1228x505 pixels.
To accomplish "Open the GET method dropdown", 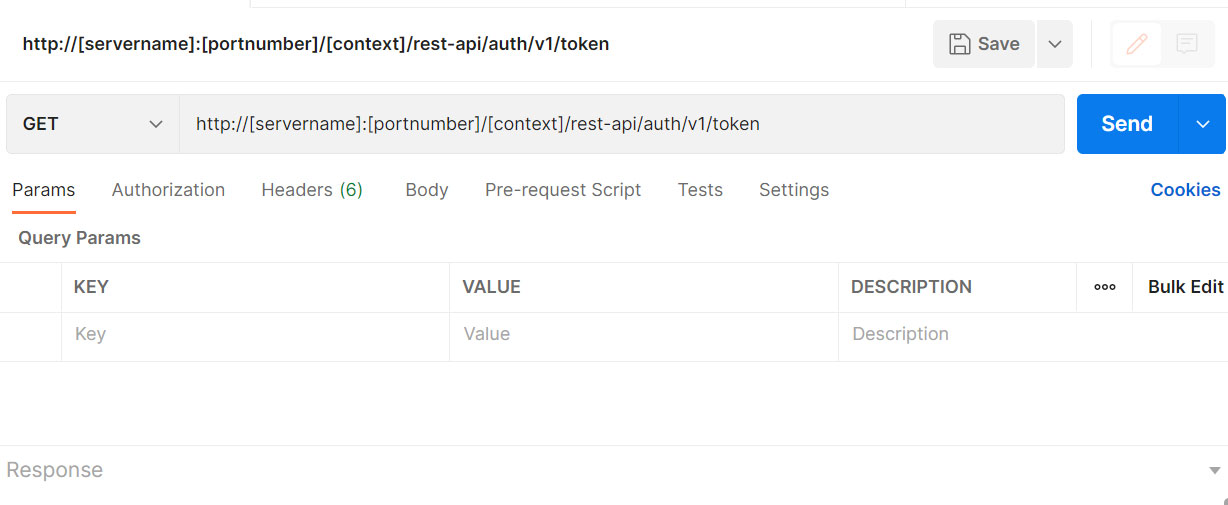I will 92,124.
